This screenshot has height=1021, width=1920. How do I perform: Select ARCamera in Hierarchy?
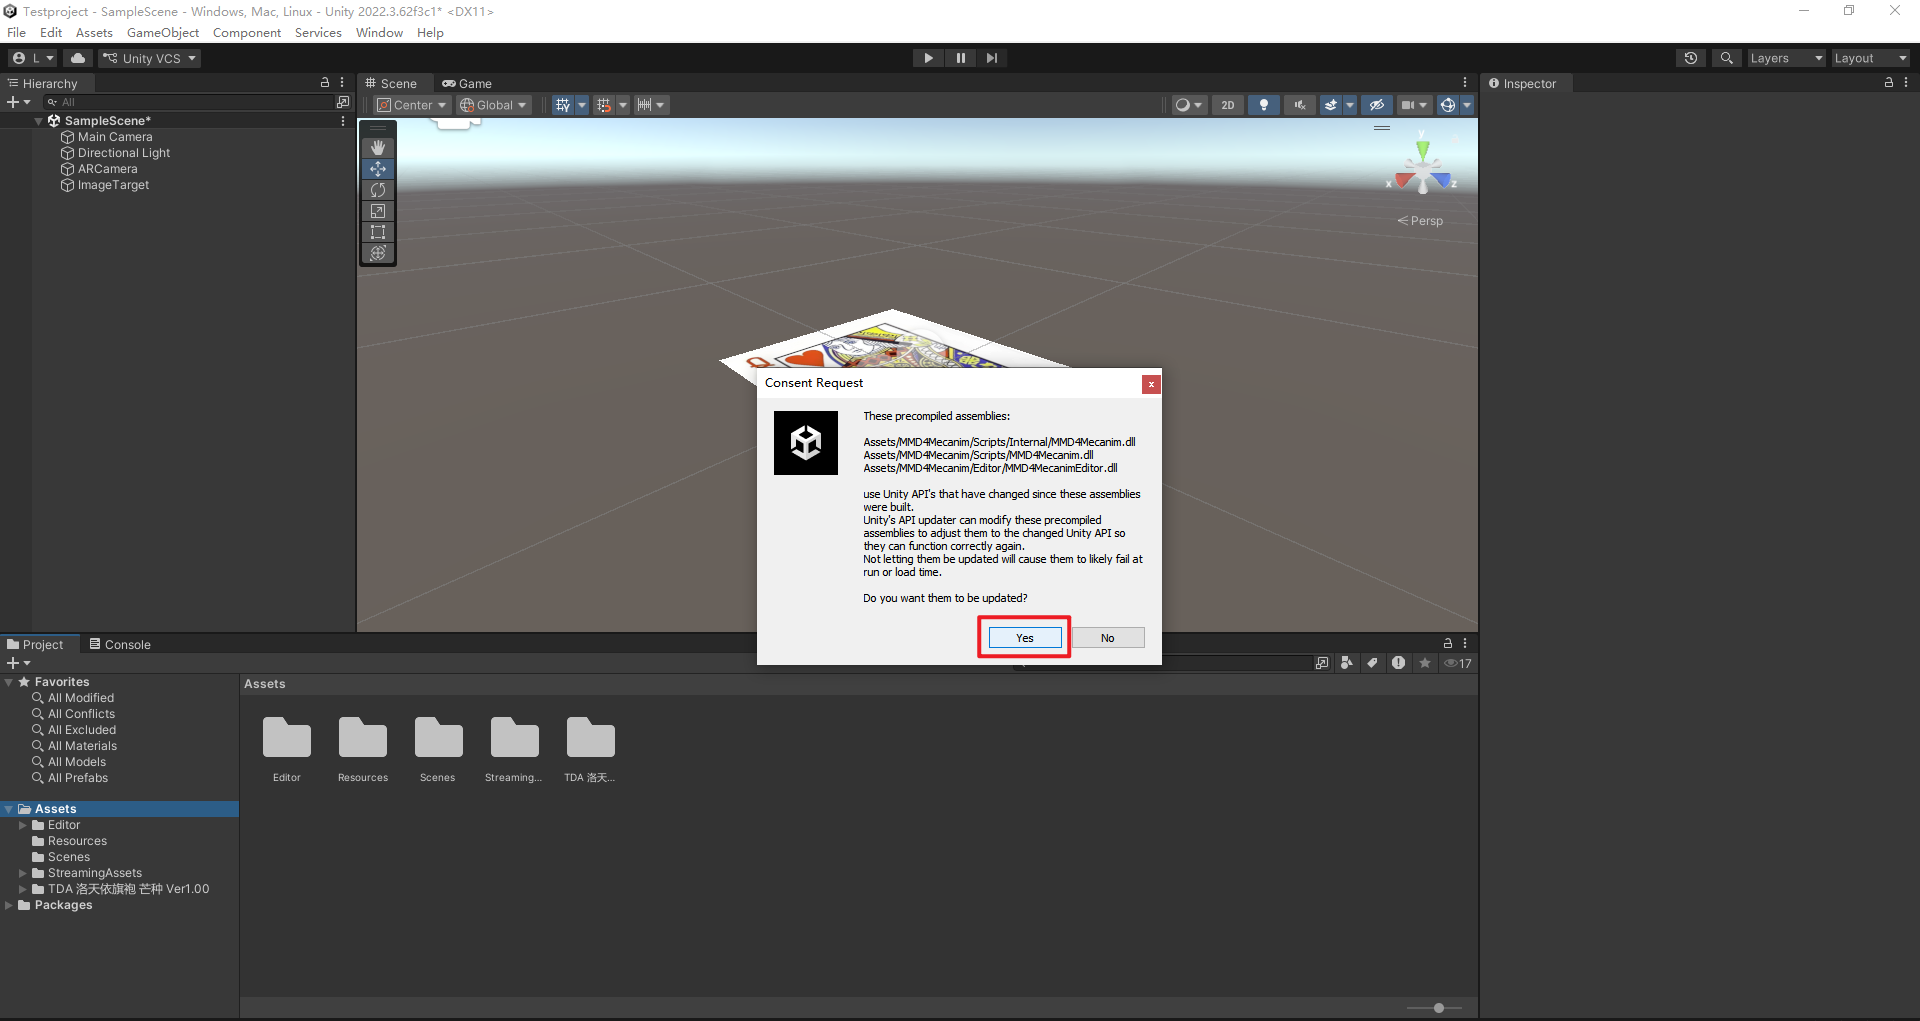coord(108,169)
